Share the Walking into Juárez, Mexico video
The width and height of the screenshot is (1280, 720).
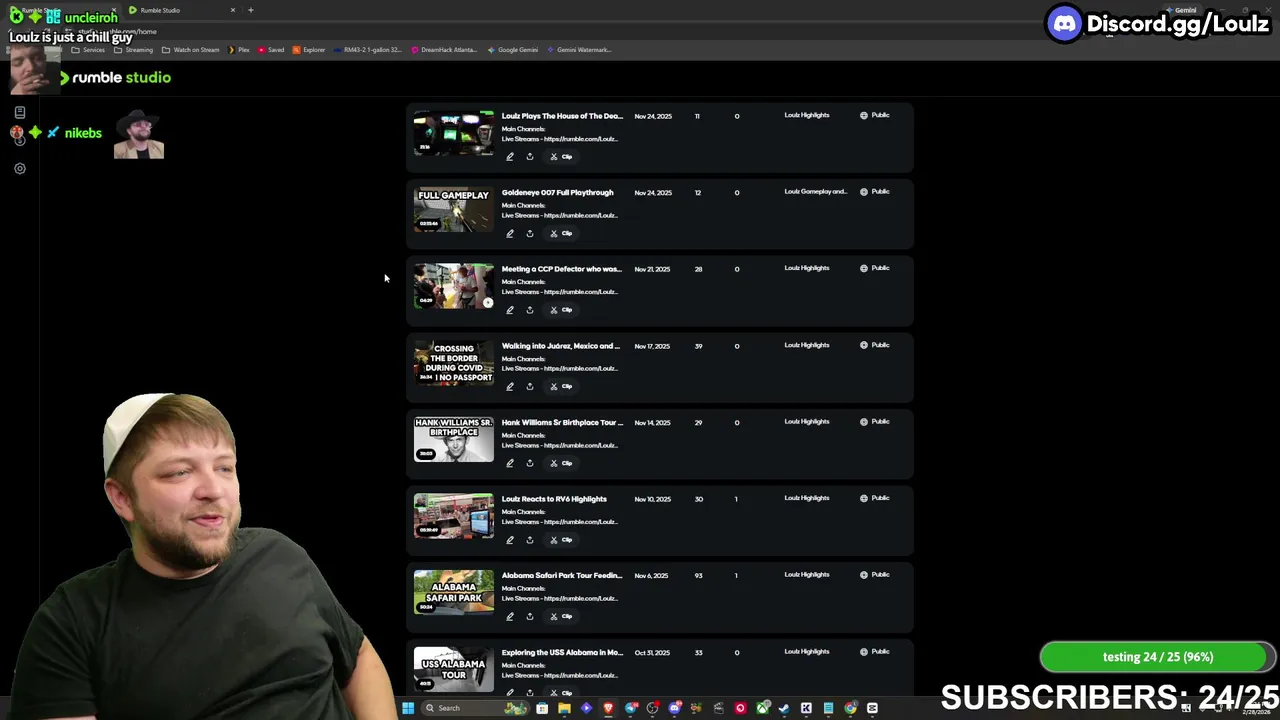530,387
